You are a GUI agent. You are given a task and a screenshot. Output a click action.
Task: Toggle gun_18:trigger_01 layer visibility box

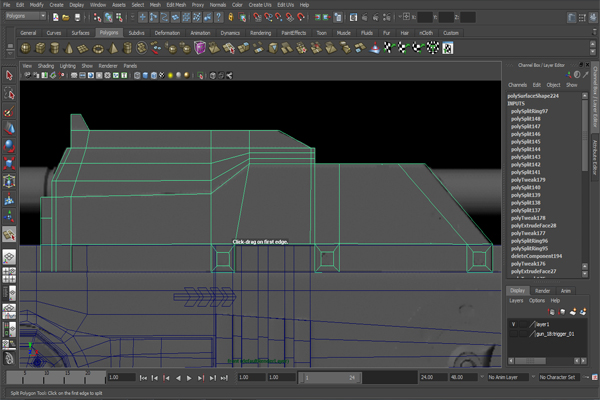pos(514,334)
